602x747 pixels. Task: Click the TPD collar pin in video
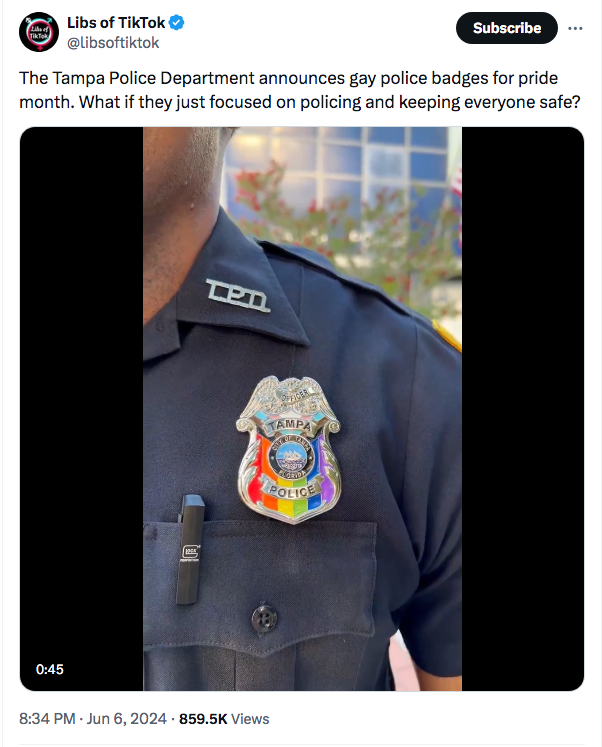pyautogui.click(x=238, y=295)
